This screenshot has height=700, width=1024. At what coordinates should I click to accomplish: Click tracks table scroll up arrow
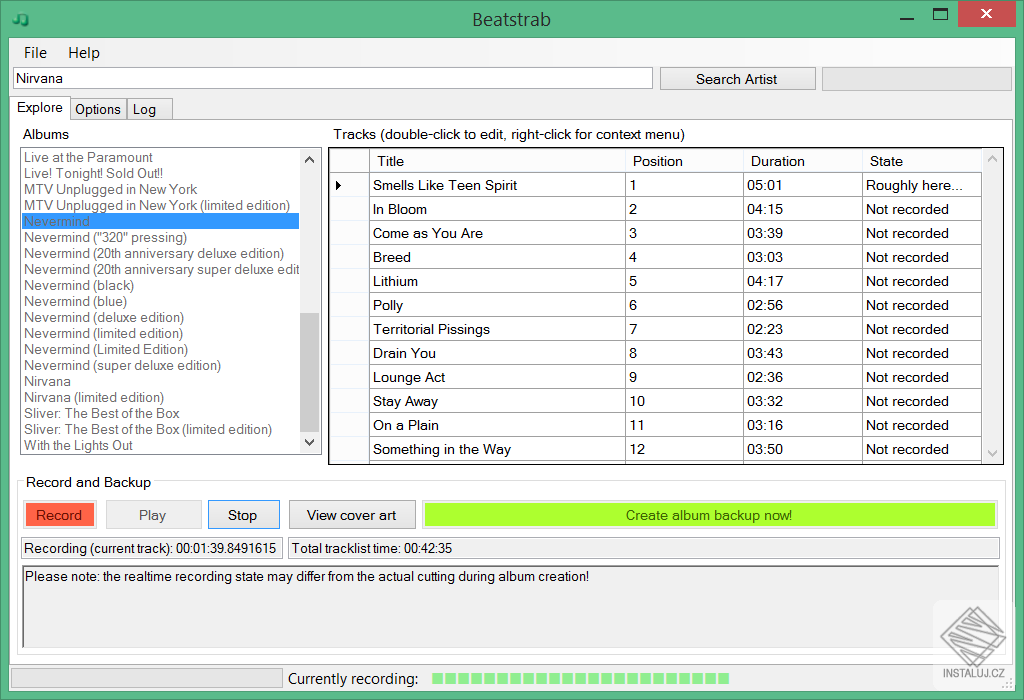(992, 159)
